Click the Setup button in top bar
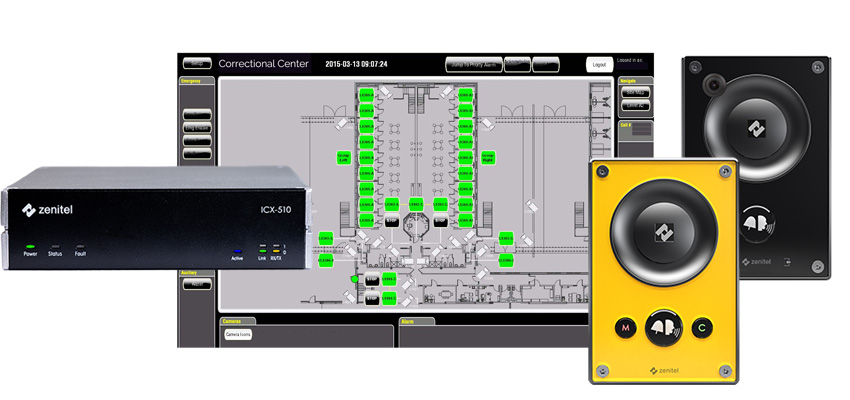 (196, 63)
